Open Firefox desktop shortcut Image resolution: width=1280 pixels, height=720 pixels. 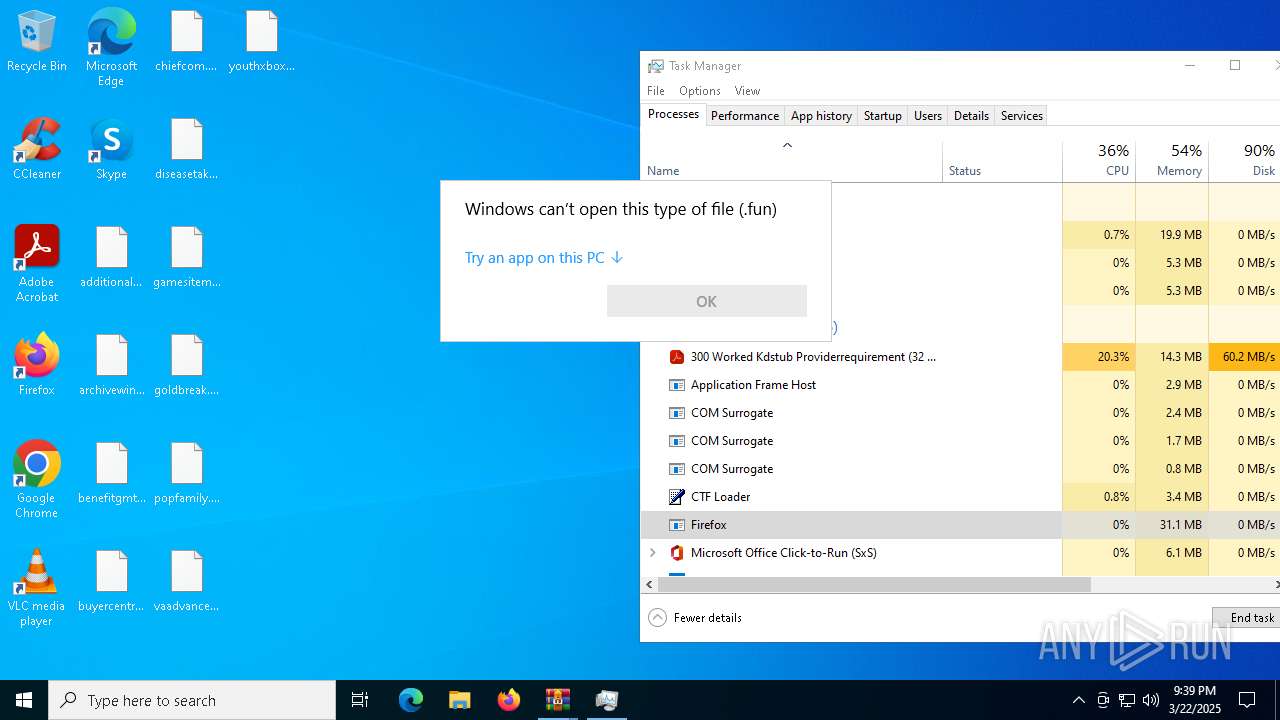[x=37, y=366]
